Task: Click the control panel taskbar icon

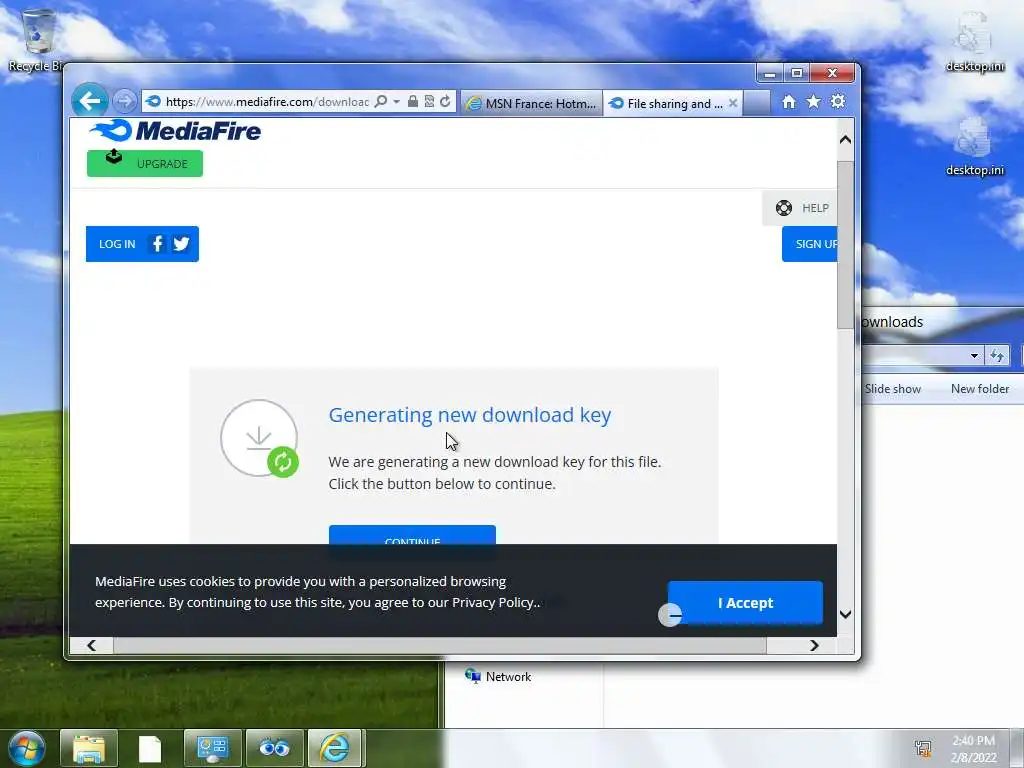Action: tap(212, 748)
